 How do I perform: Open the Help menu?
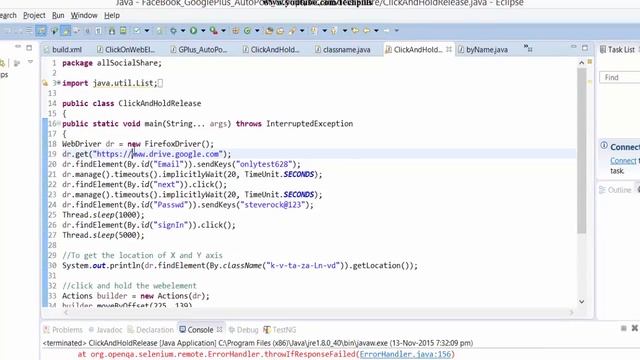click(112, 15)
